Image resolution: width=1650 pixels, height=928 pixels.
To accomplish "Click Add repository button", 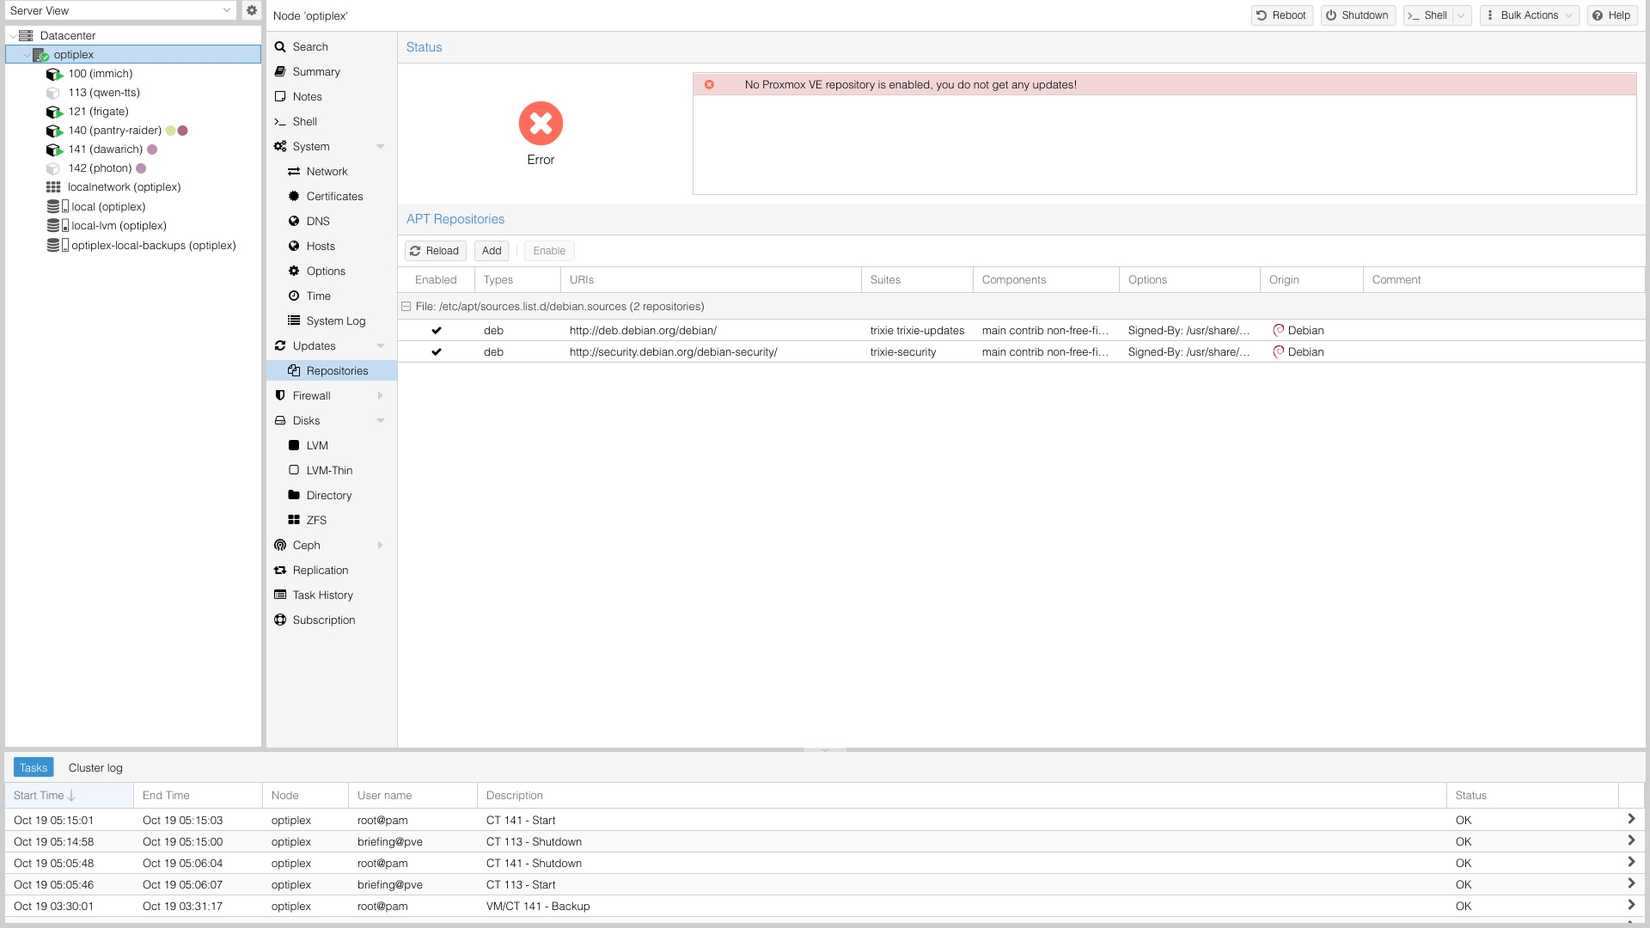I will [492, 251].
